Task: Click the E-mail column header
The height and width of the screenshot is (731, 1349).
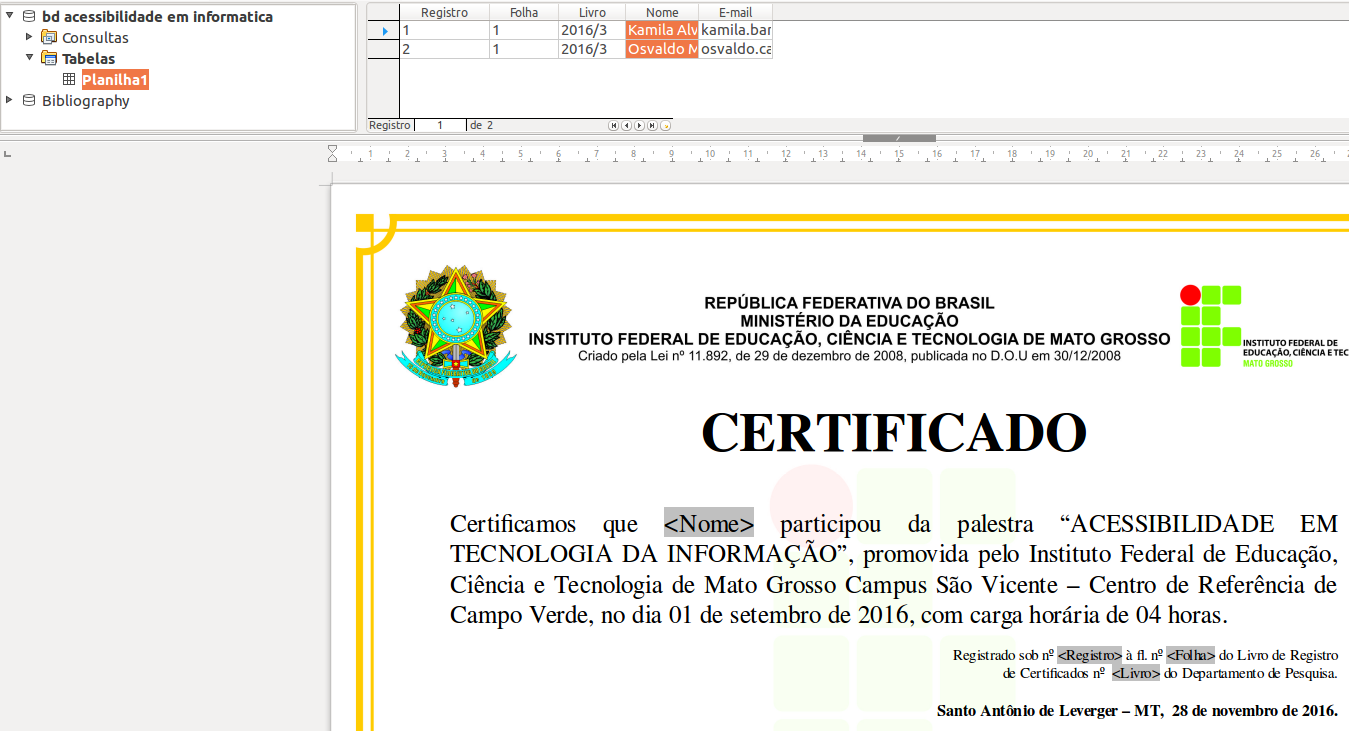Action: click(735, 12)
